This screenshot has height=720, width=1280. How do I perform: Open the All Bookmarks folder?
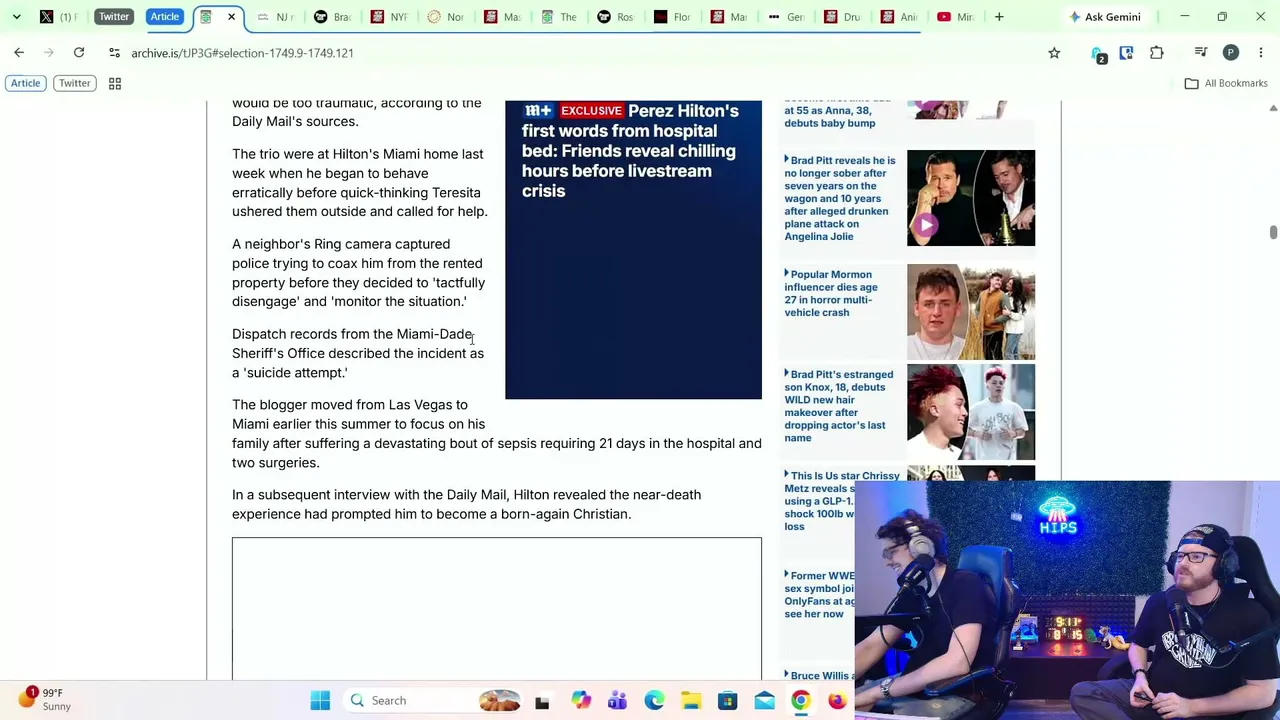(1226, 83)
